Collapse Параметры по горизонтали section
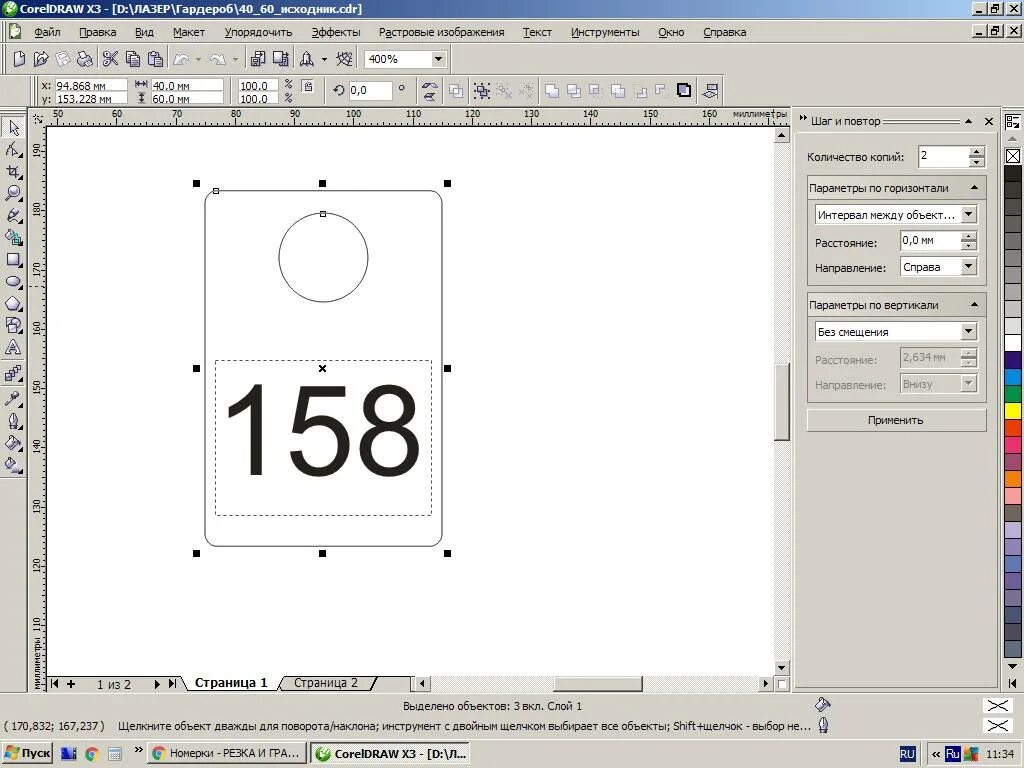1024x768 pixels. click(x=974, y=188)
